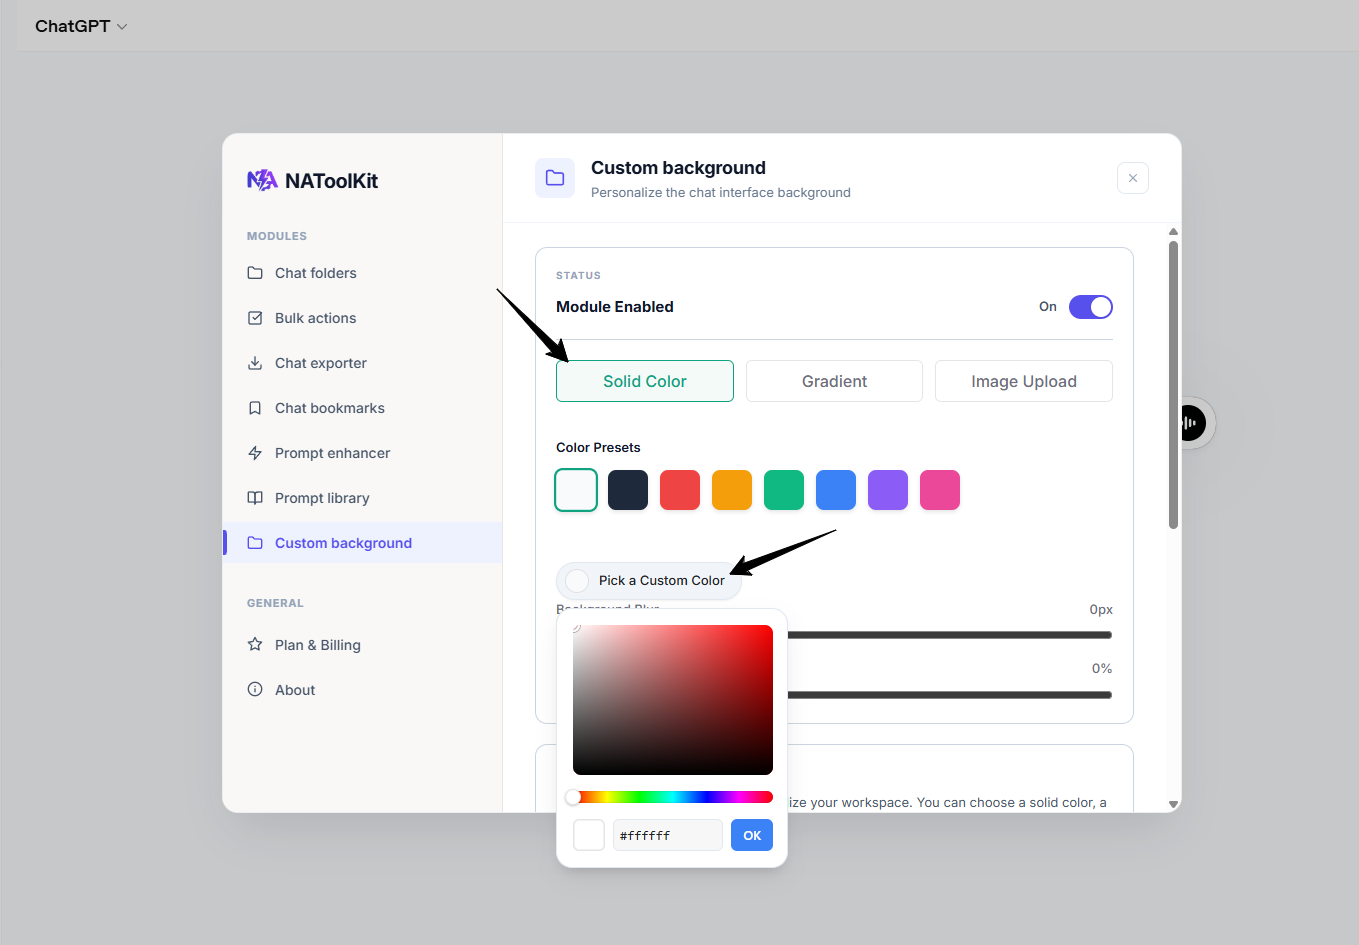Close the NAToolKit settings dialog
This screenshot has width=1359, height=945.
click(1133, 178)
